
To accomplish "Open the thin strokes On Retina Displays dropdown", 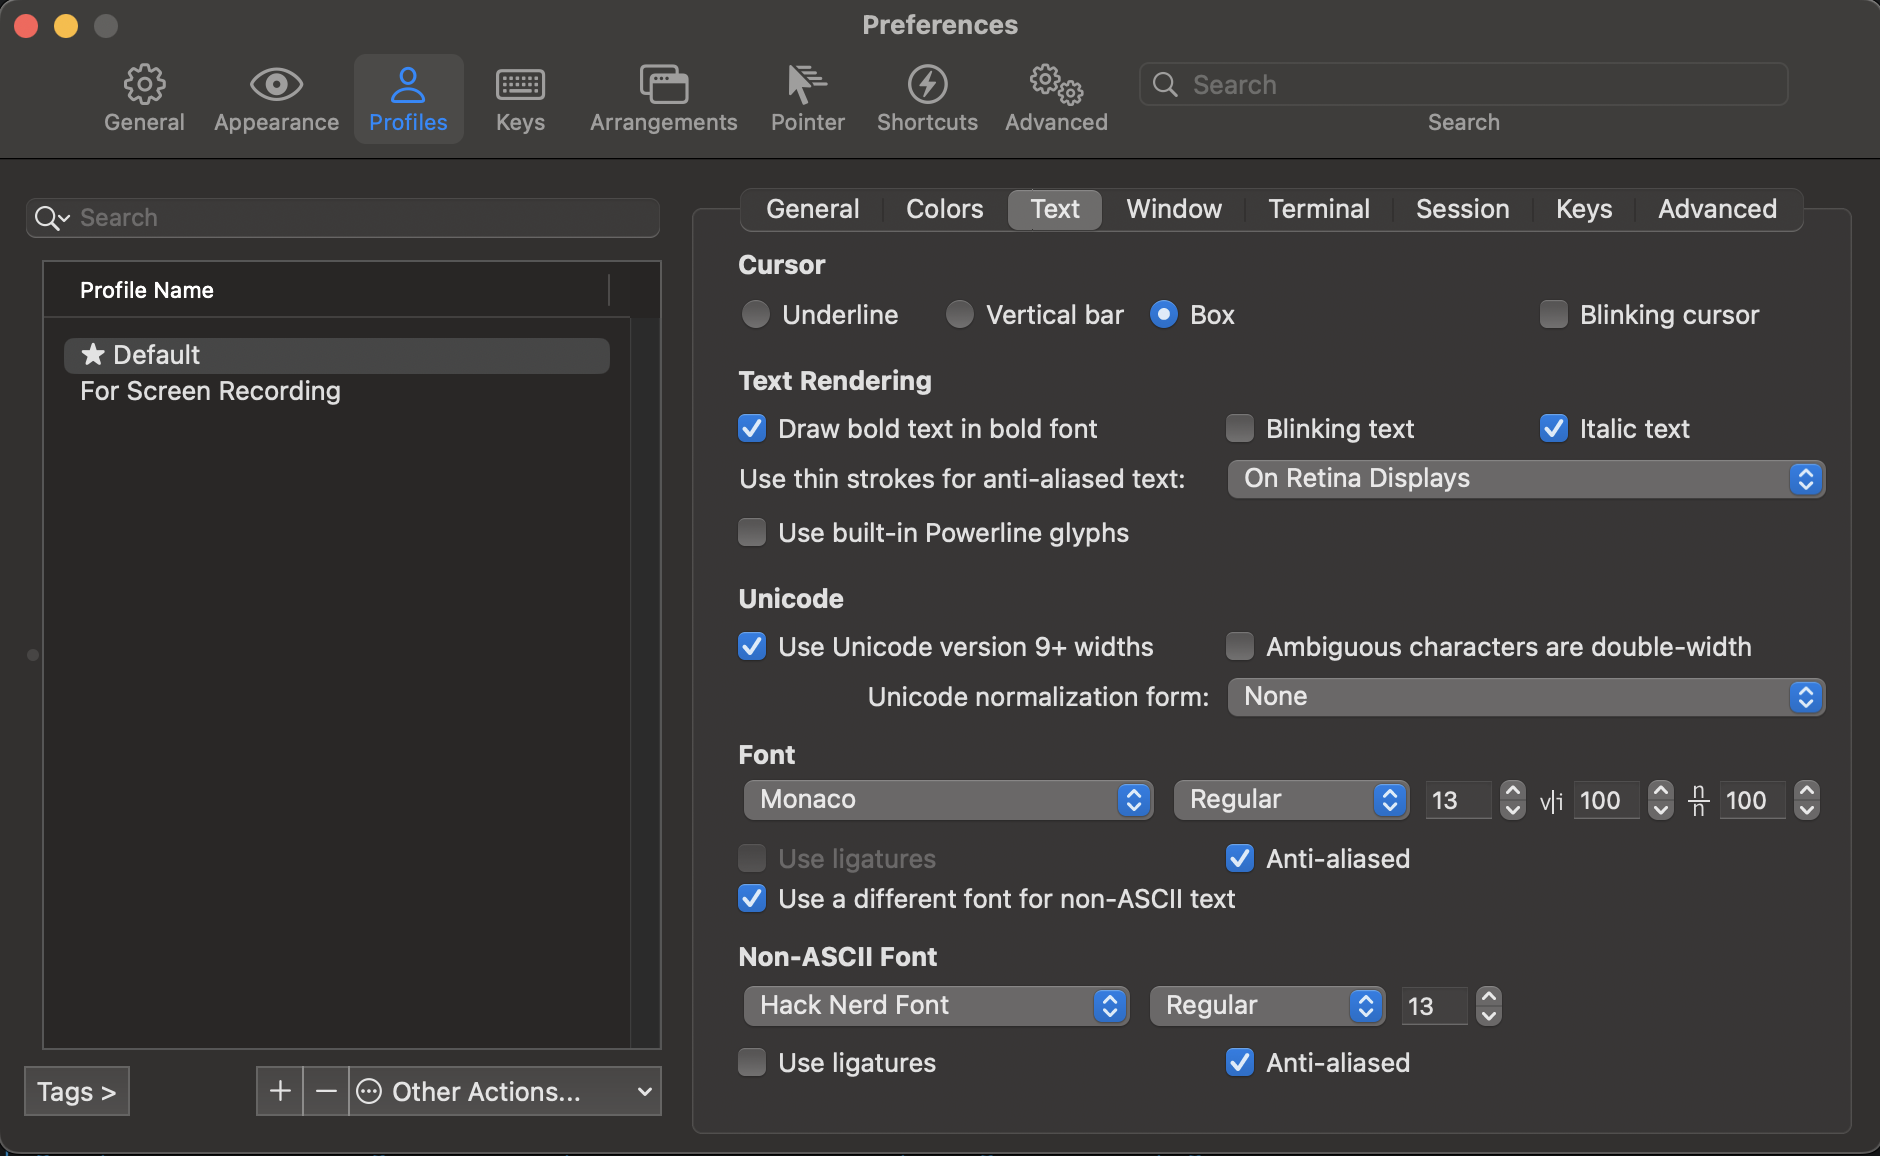I will click(x=1526, y=478).
